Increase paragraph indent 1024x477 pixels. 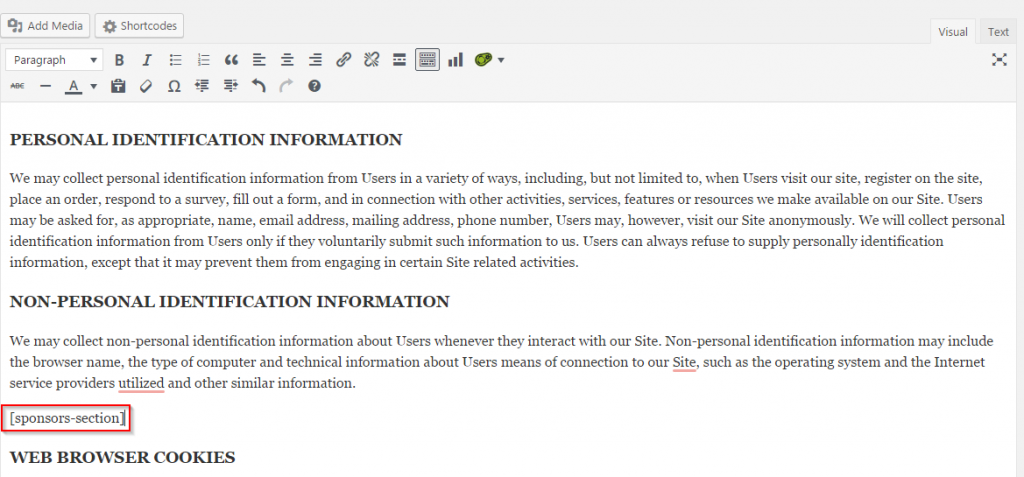click(x=231, y=86)
